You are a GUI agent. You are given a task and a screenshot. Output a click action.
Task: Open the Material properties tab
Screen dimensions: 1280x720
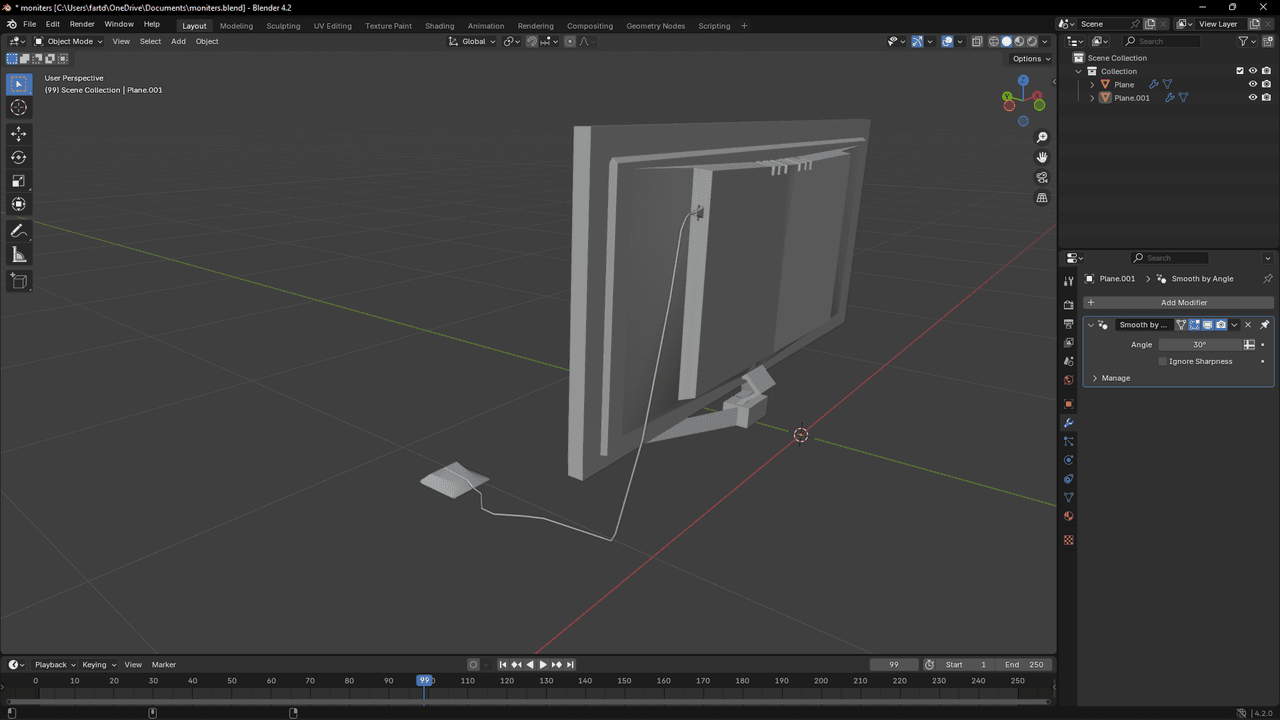tap(1068, 517)
